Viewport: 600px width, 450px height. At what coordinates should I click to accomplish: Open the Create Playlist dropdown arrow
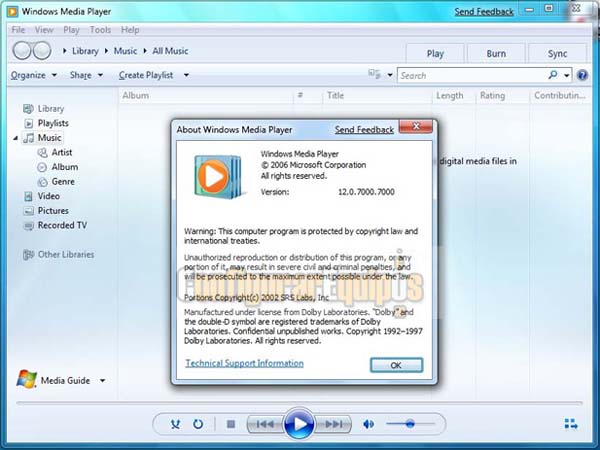click(186, 75)
